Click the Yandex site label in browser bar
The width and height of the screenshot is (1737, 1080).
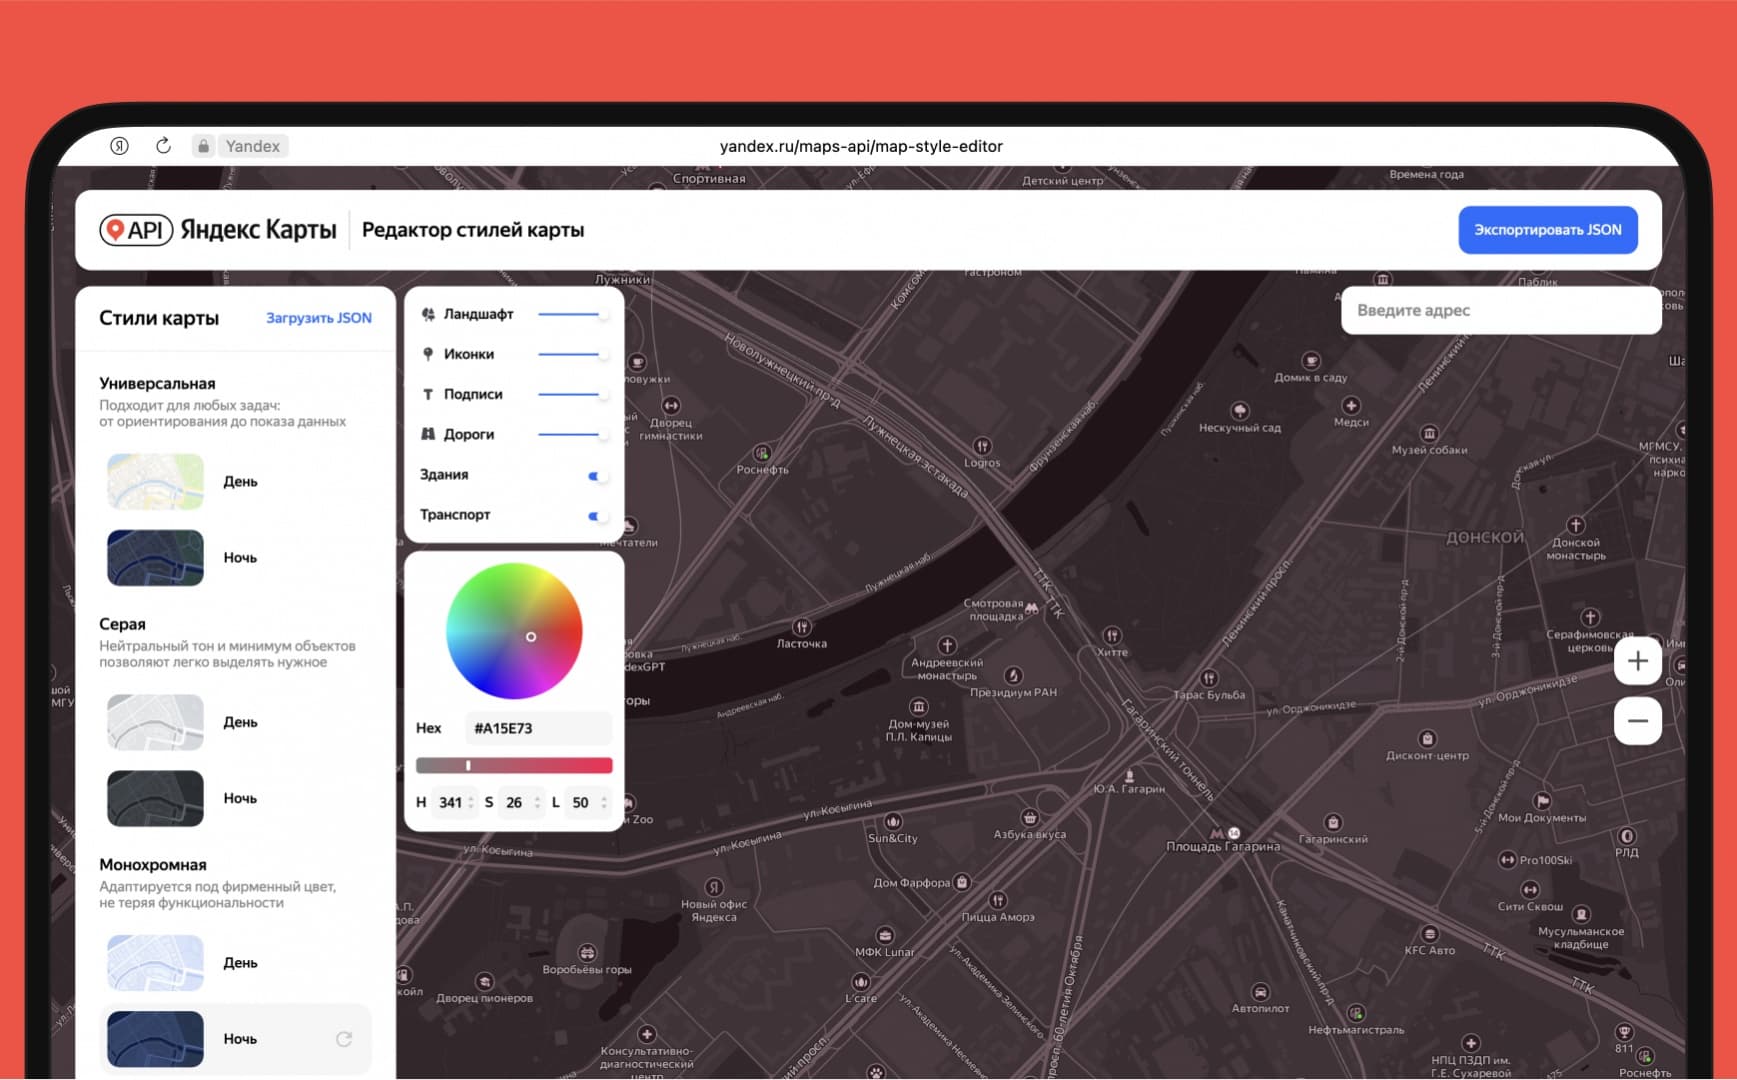click(253, 146)
